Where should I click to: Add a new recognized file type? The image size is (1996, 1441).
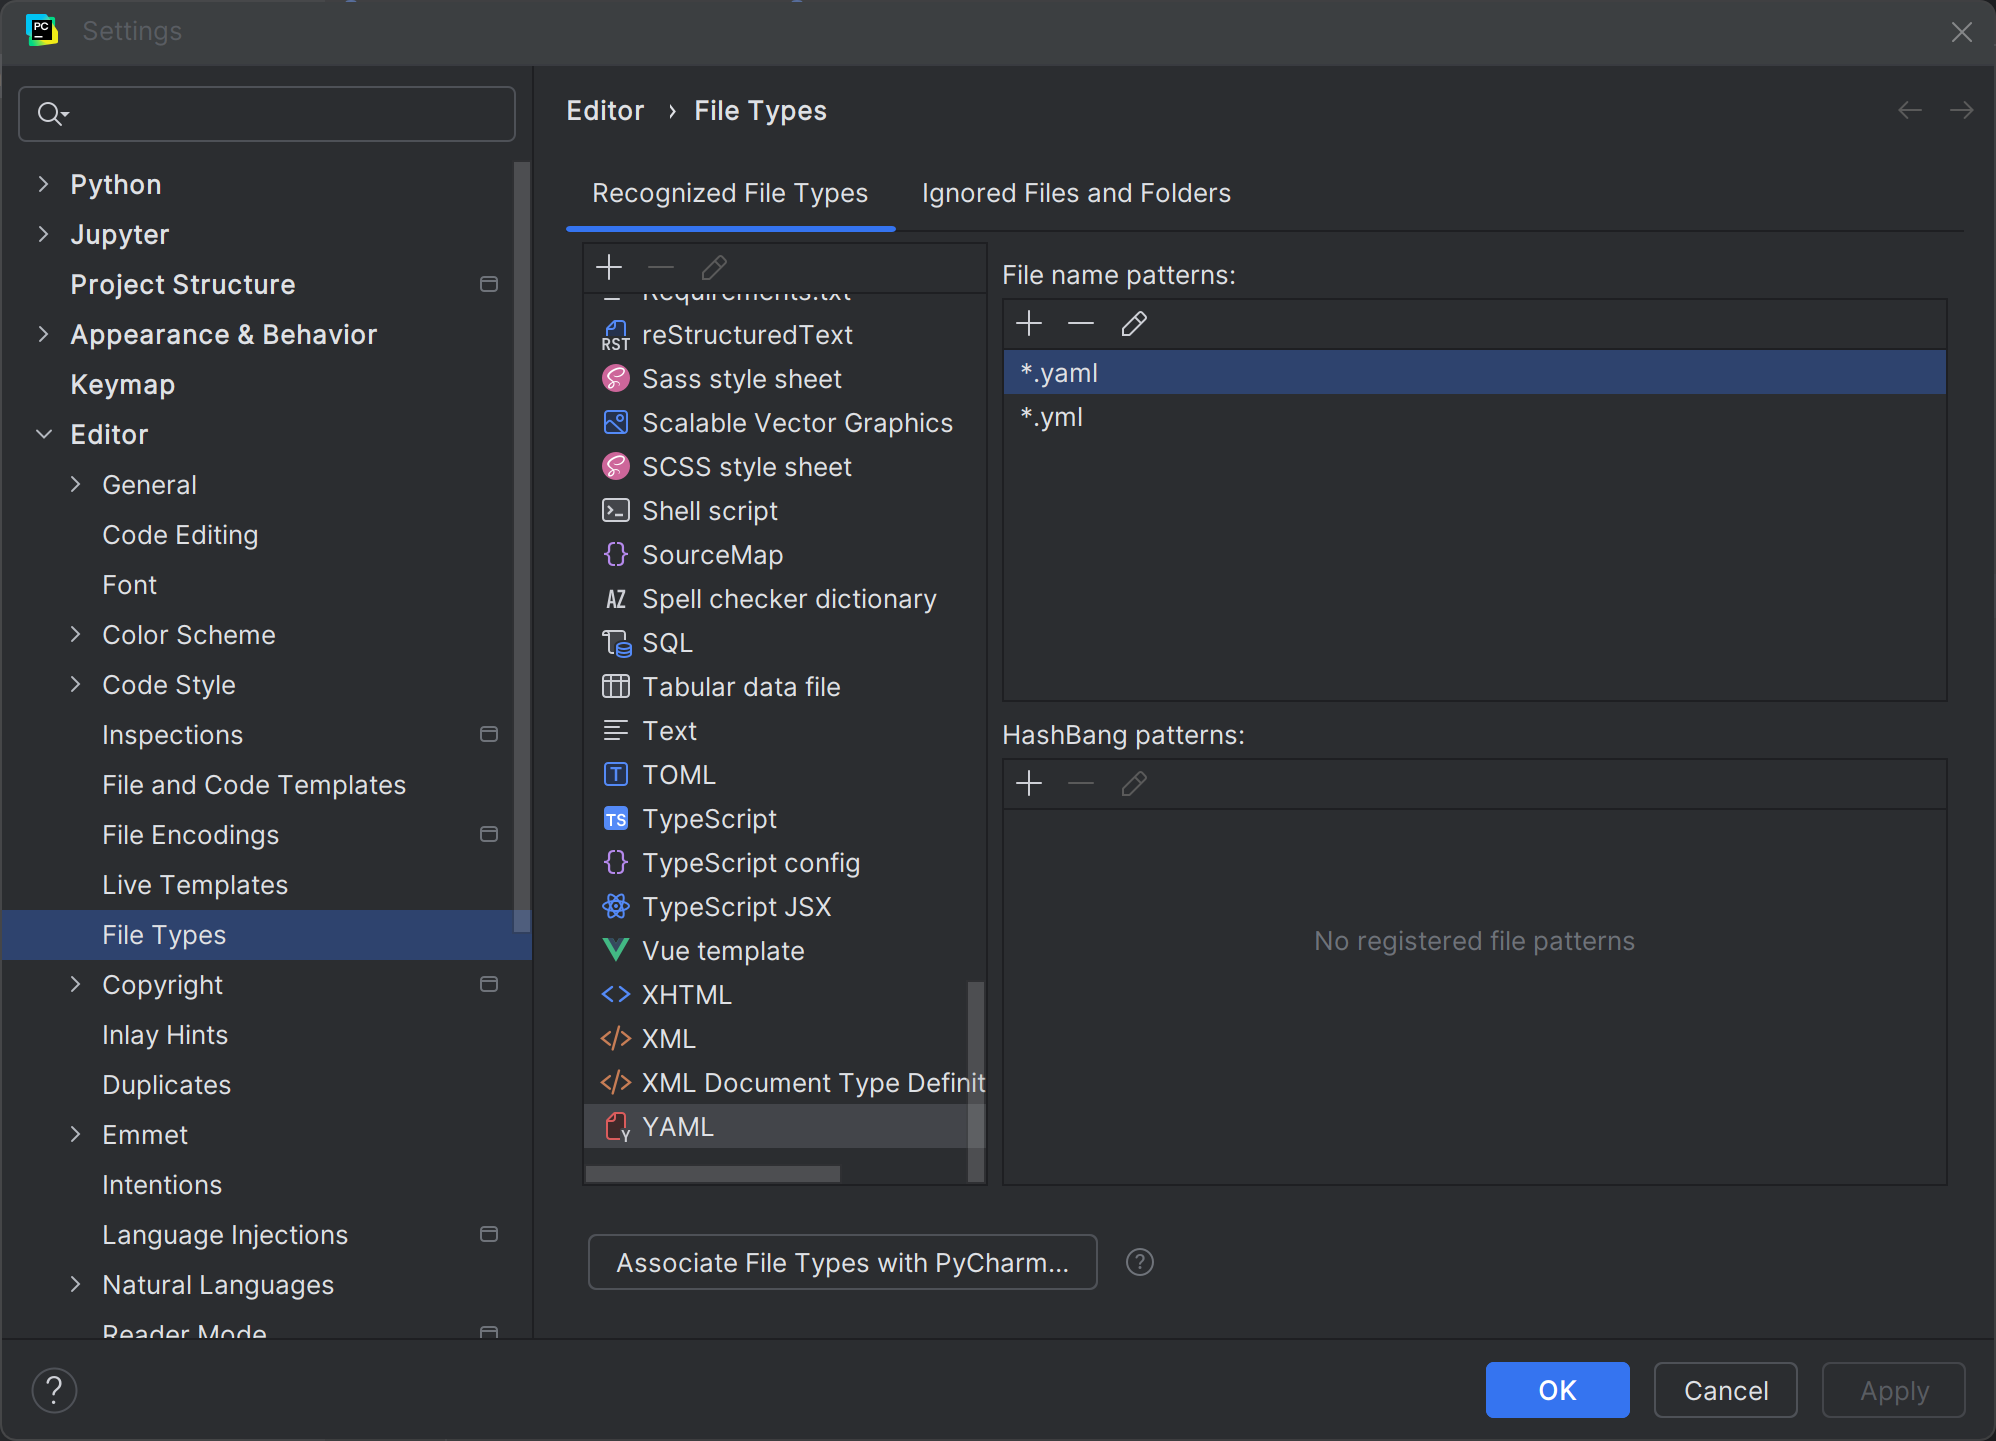click(x=609, y=267)
